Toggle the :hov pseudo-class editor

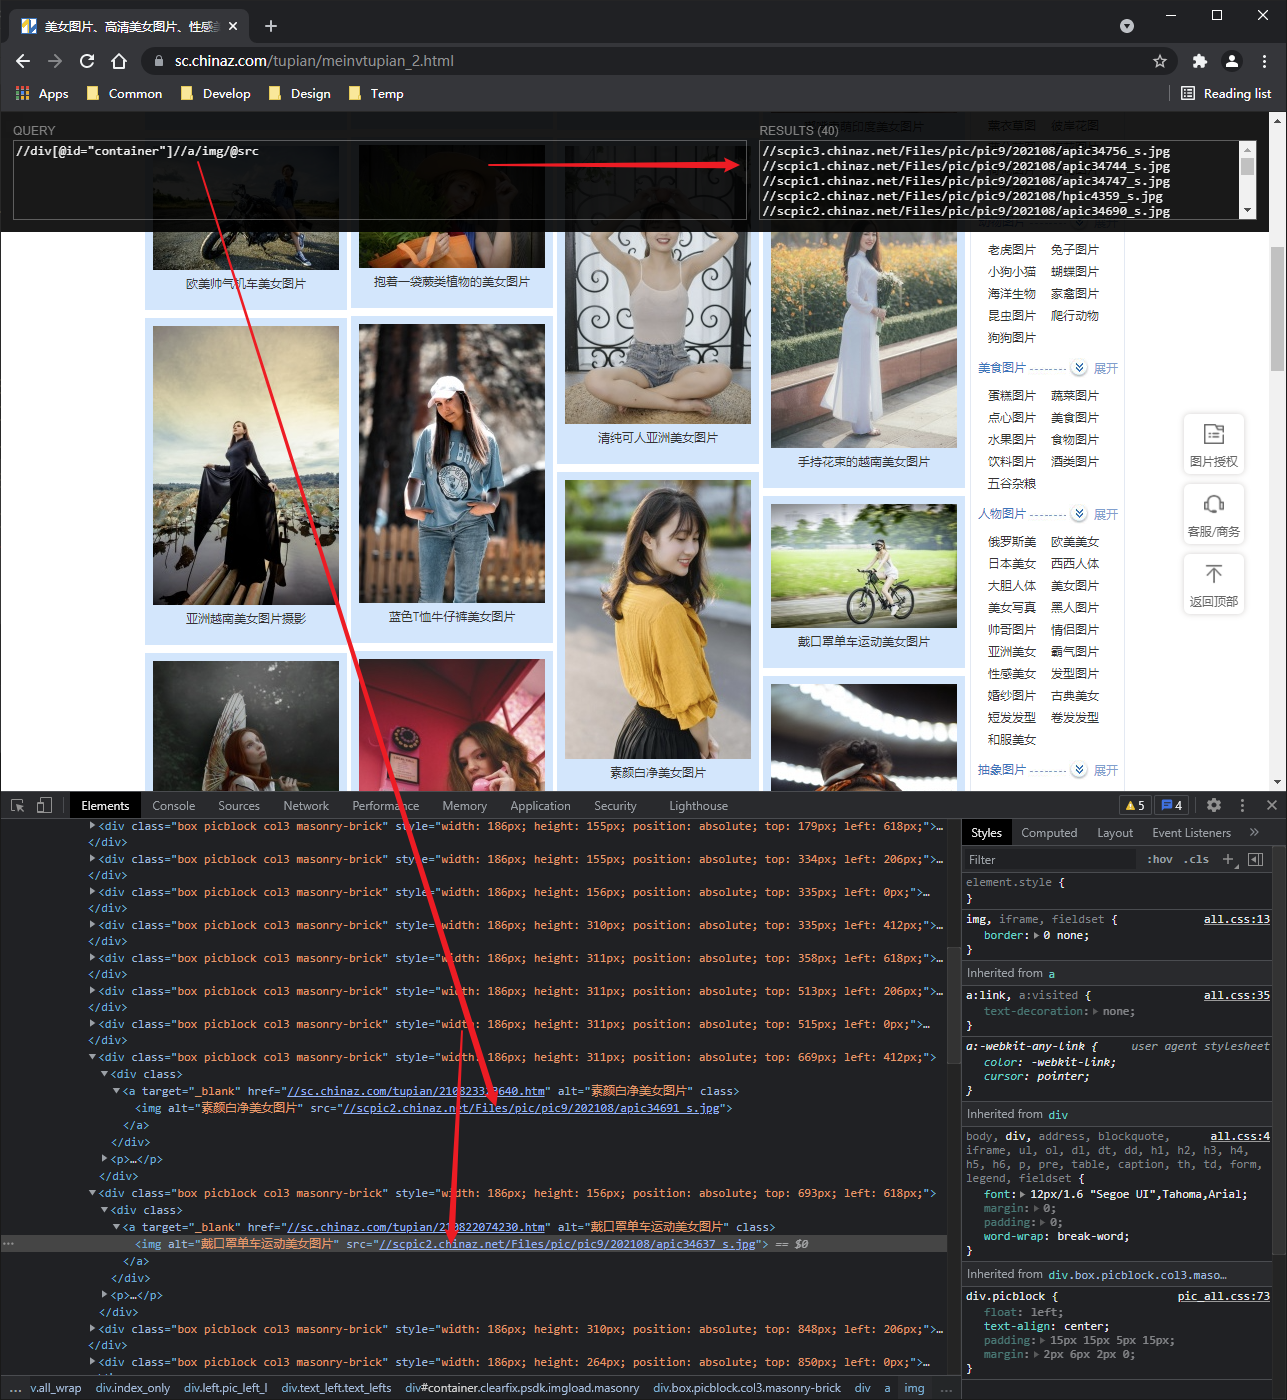pyautogui.click(x=1159, y=858)
